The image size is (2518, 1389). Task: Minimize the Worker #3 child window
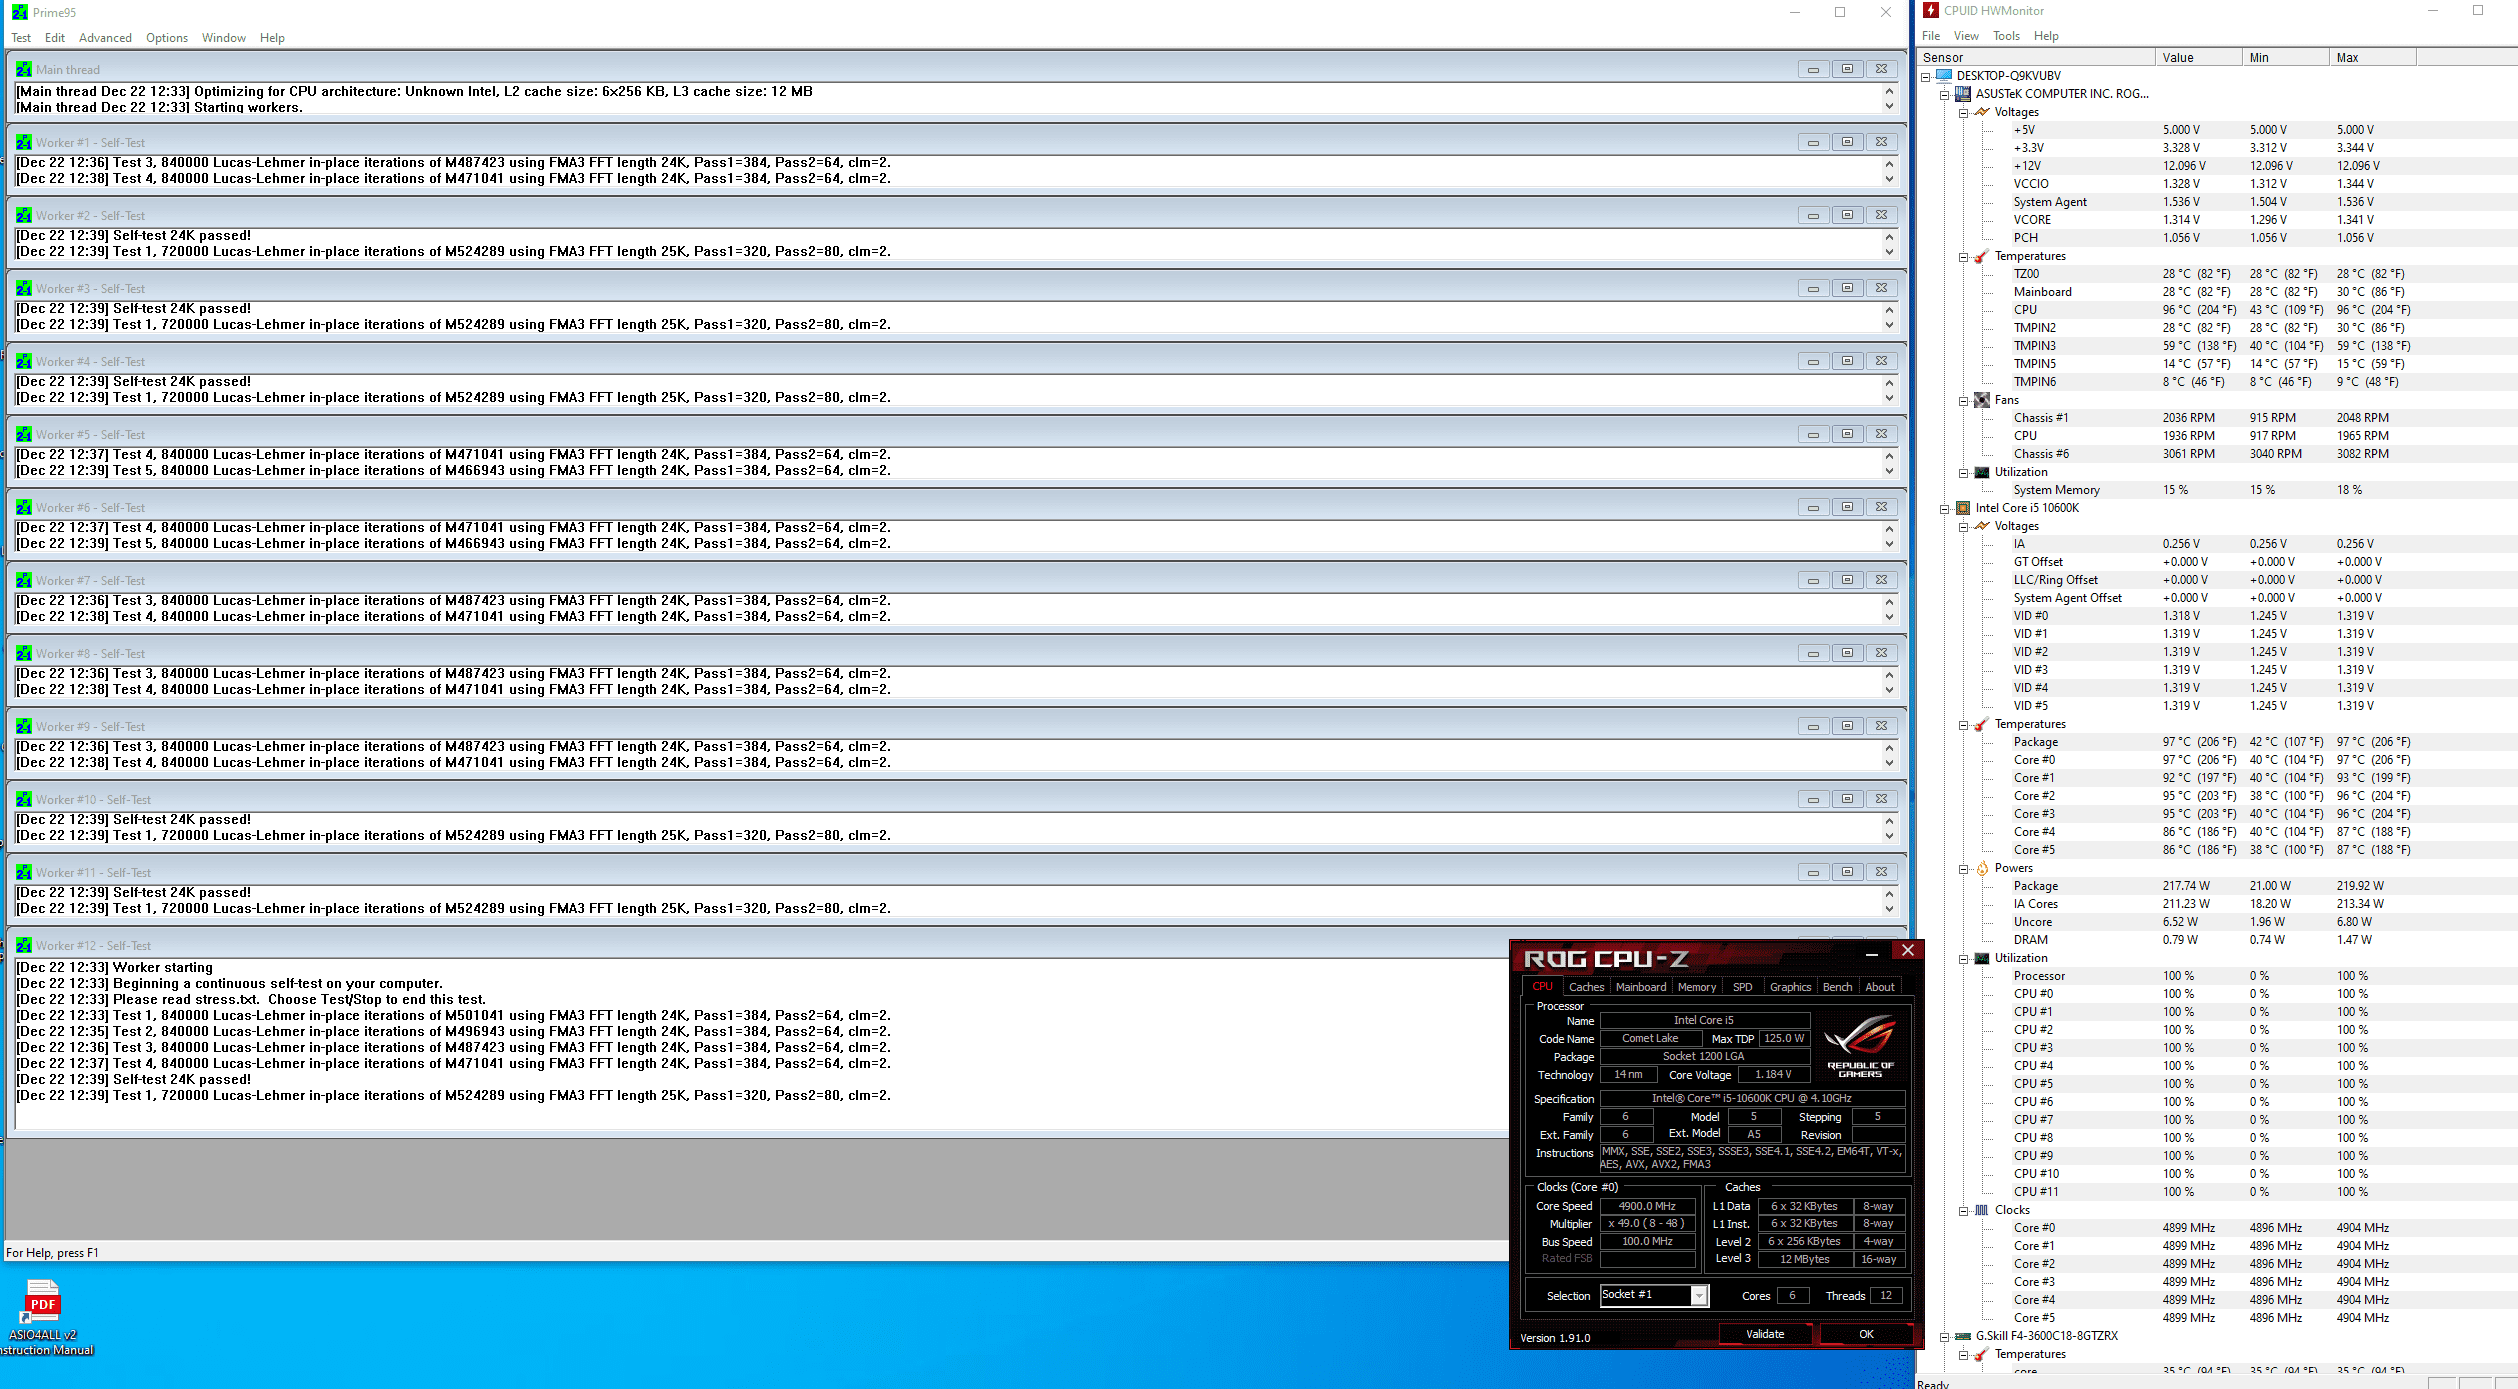1813,288
